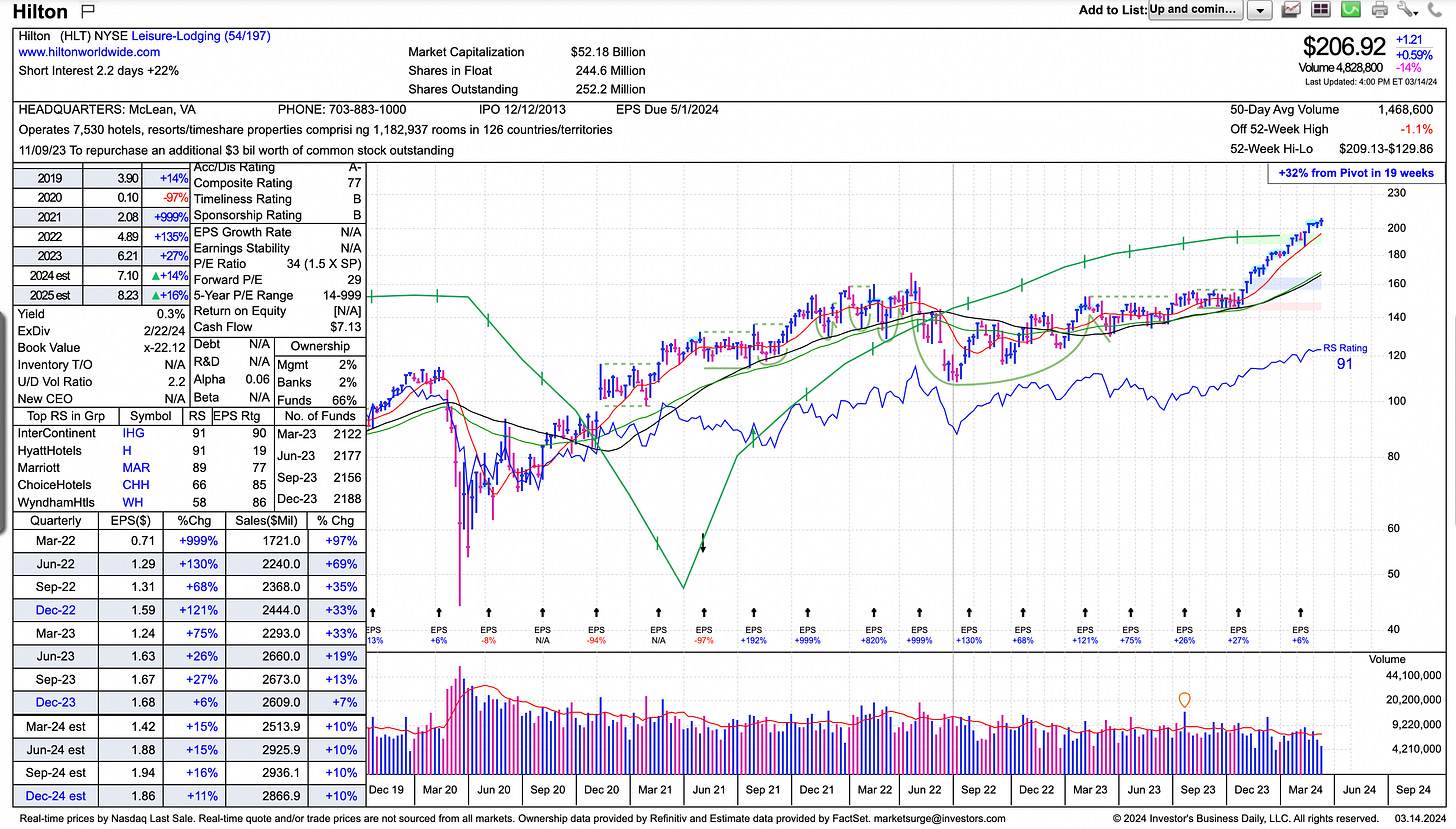Image resolution: width=1456 pixels, height=829 pixels.
Task: Click the EPS -94% marker on chart
Action: [596, 634]
